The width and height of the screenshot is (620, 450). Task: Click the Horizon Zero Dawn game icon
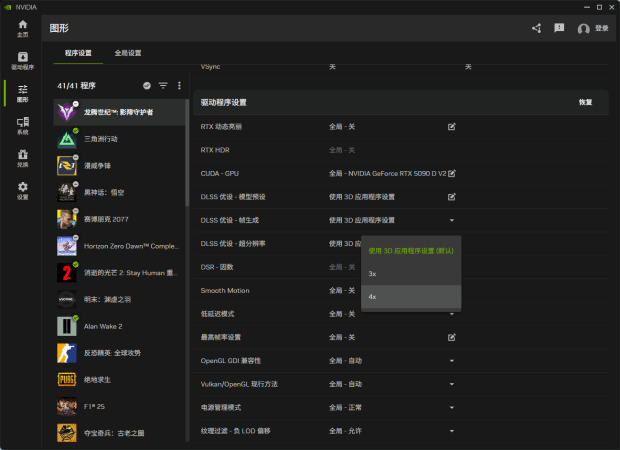pos(67,246)
